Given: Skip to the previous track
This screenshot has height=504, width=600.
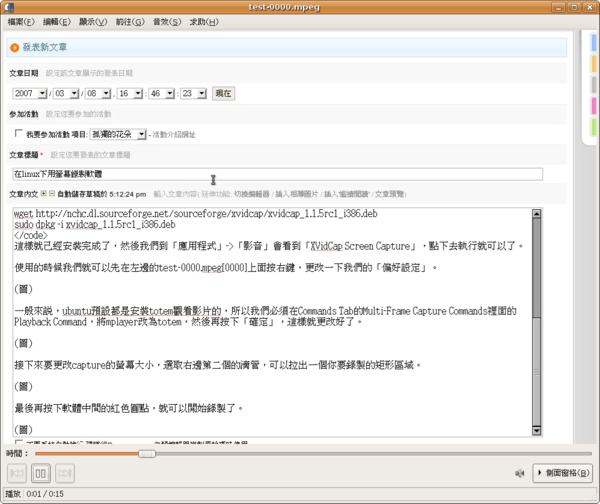Looking at the screenshot, I should (17, 473).
